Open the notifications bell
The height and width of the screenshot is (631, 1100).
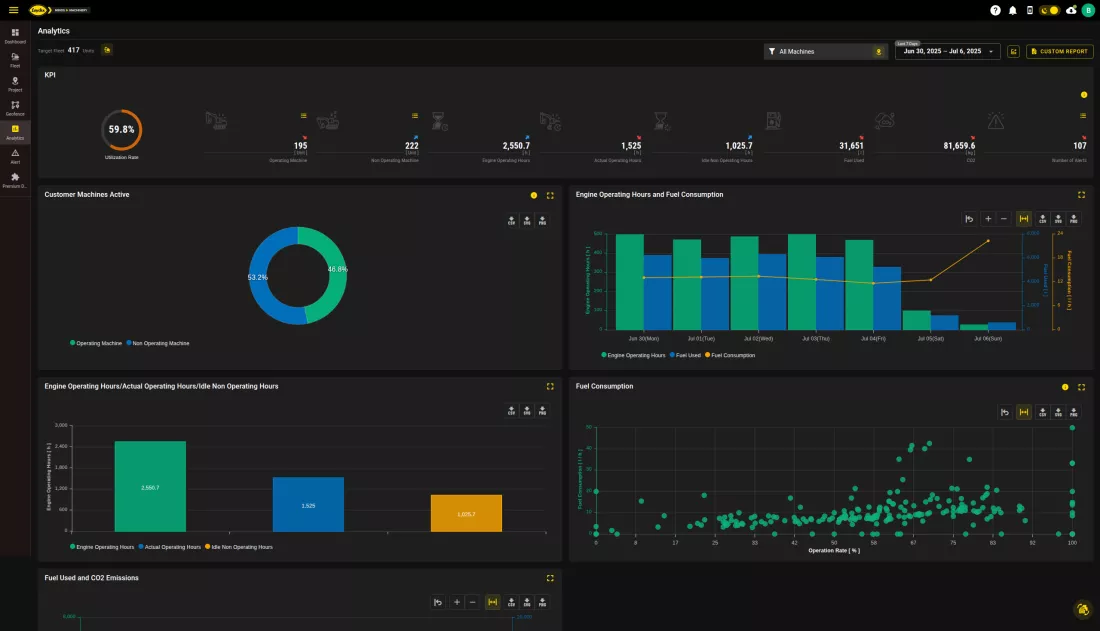pyautogui.click(x=1013, y=10)
